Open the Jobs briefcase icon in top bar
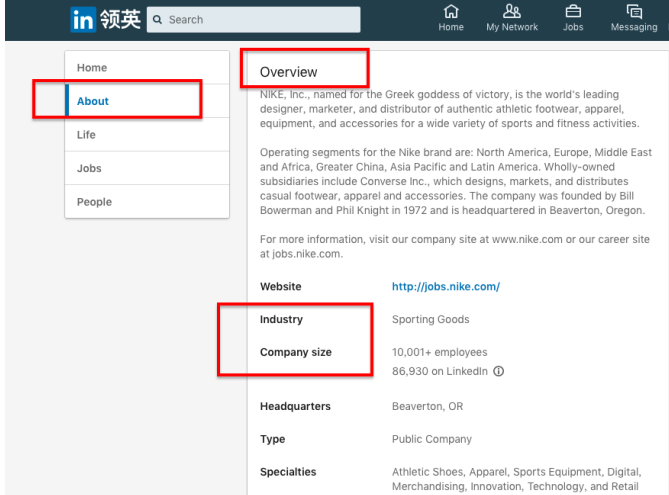Image resolution: width=669 pixels, height=495 pixels. click(x=573, y=12)
